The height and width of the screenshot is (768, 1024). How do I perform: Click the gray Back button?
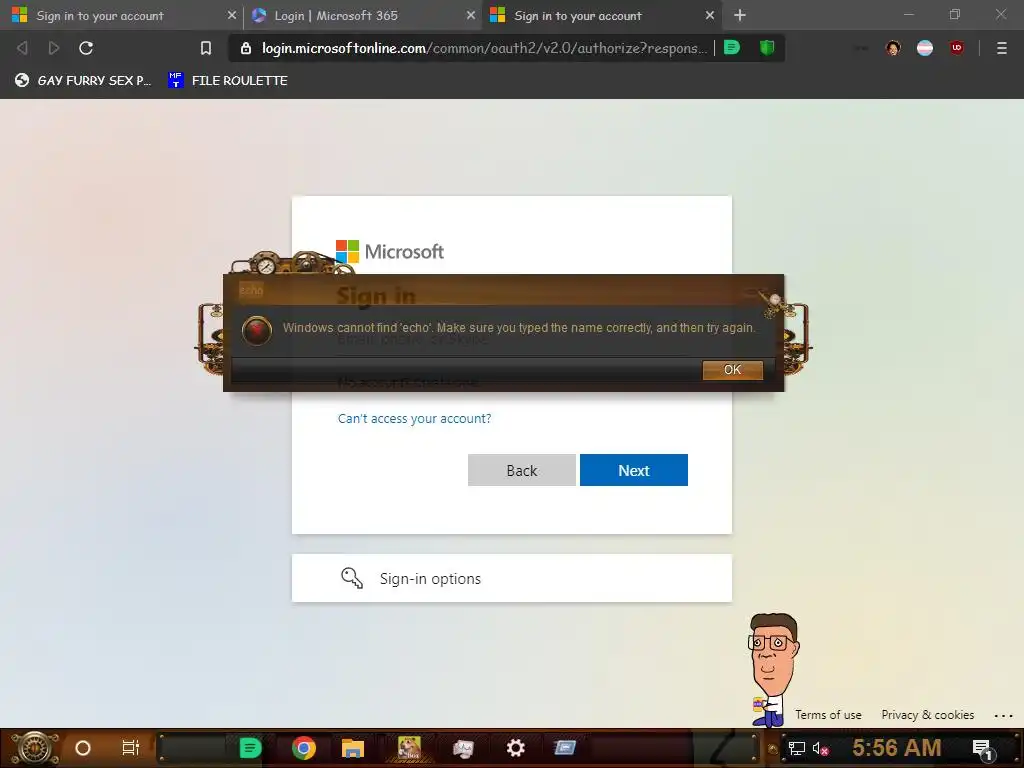point(522,470)
